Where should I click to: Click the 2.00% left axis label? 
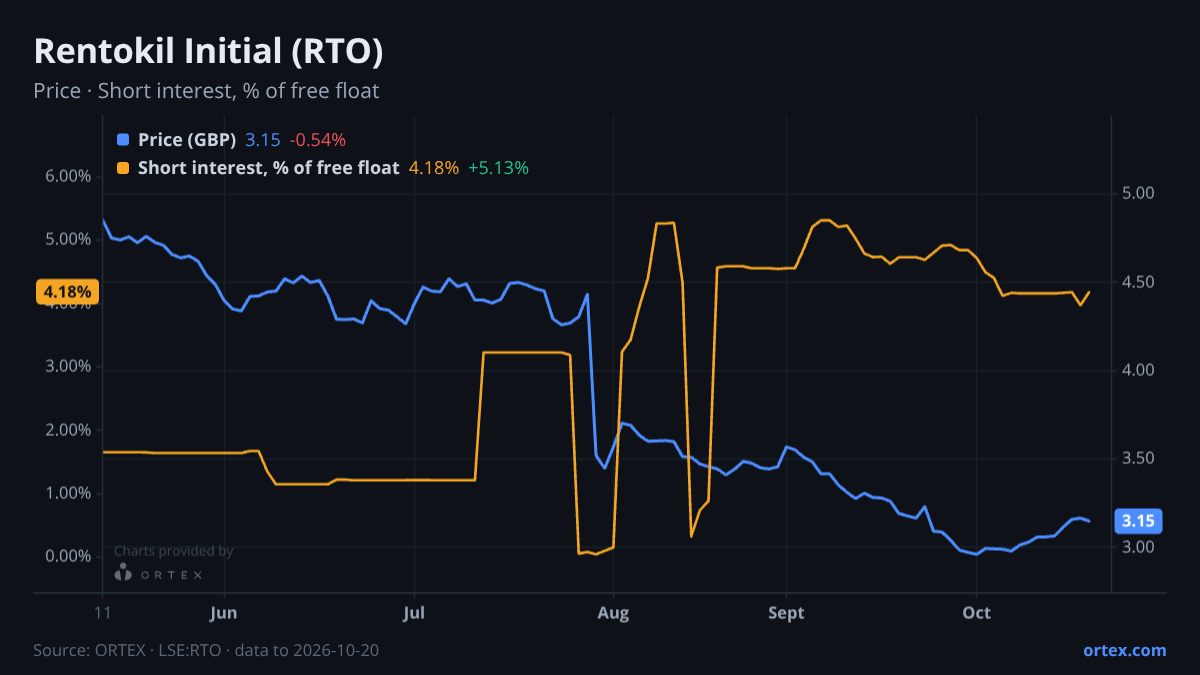tap(67, 430)
